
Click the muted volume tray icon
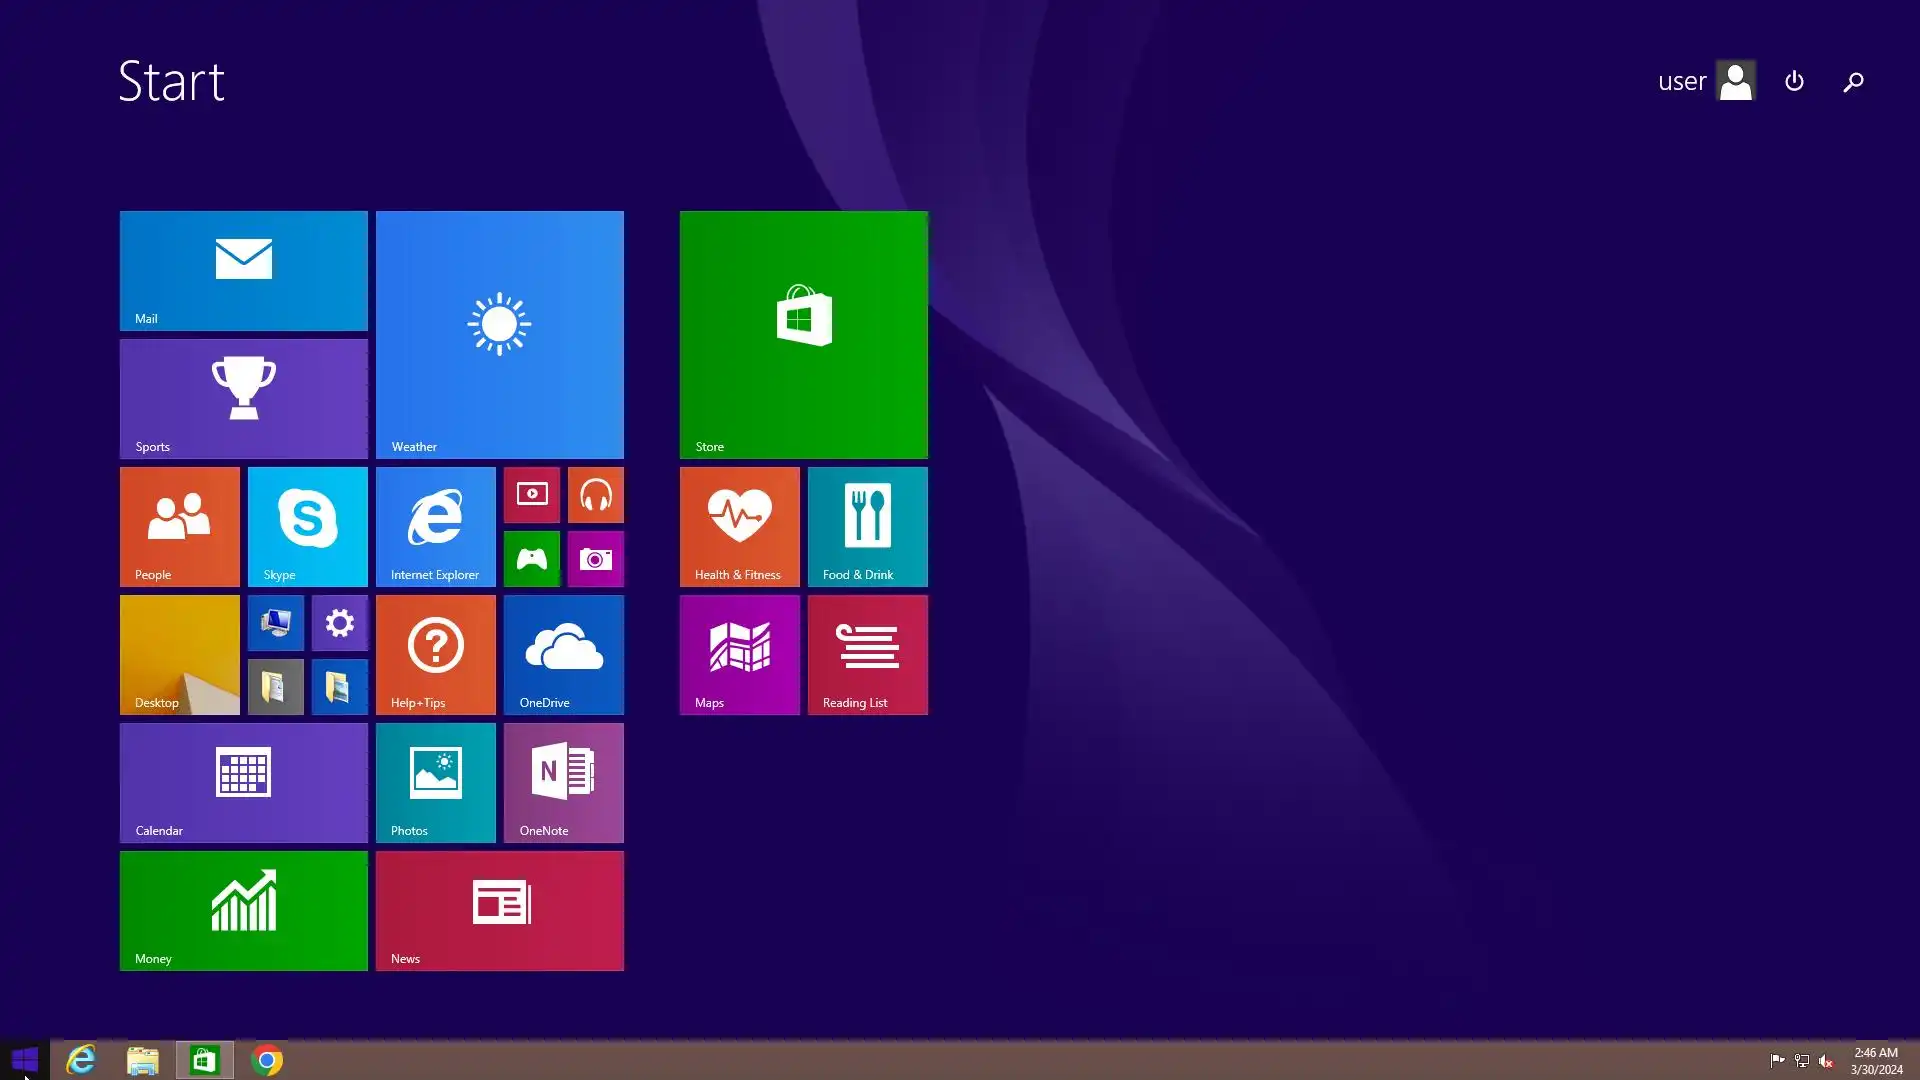coord(1826,1061)
